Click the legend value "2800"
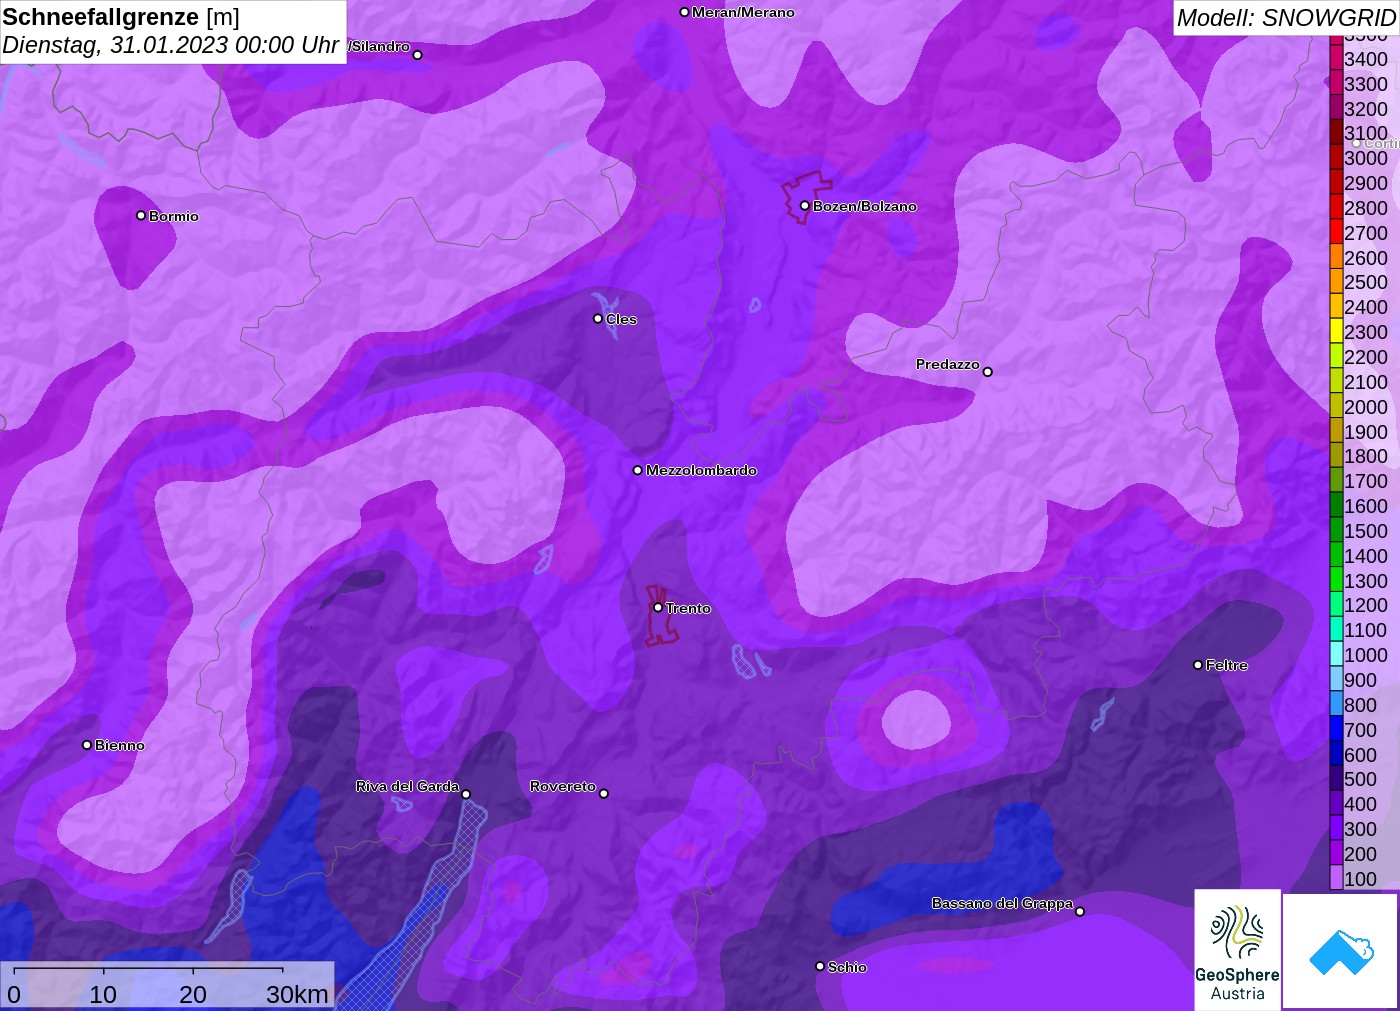Viewport: 1400px width, 1011px height. click(1366, 208)
